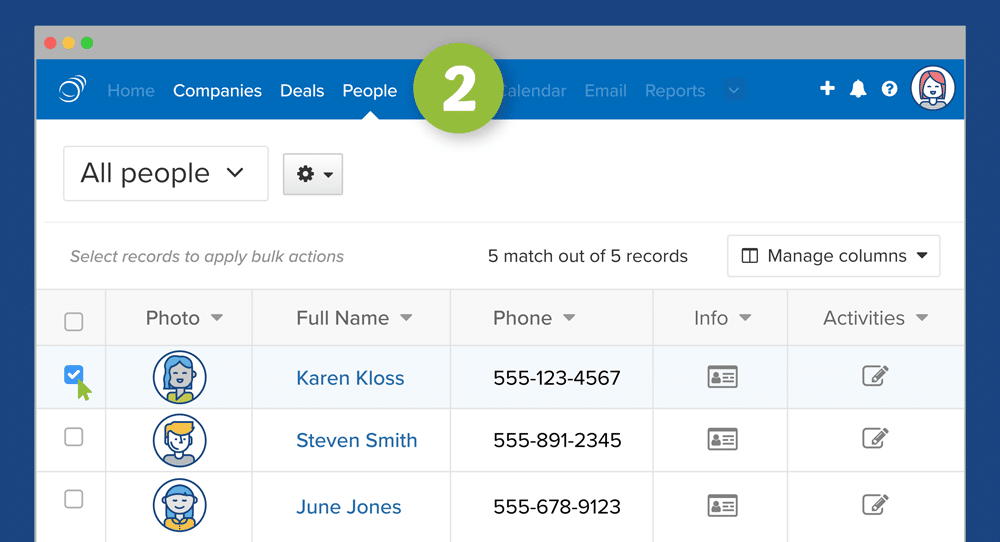Open Steven Smith info card icon
The width and height of the screenshot is (1000, 542).
[722, 439]
